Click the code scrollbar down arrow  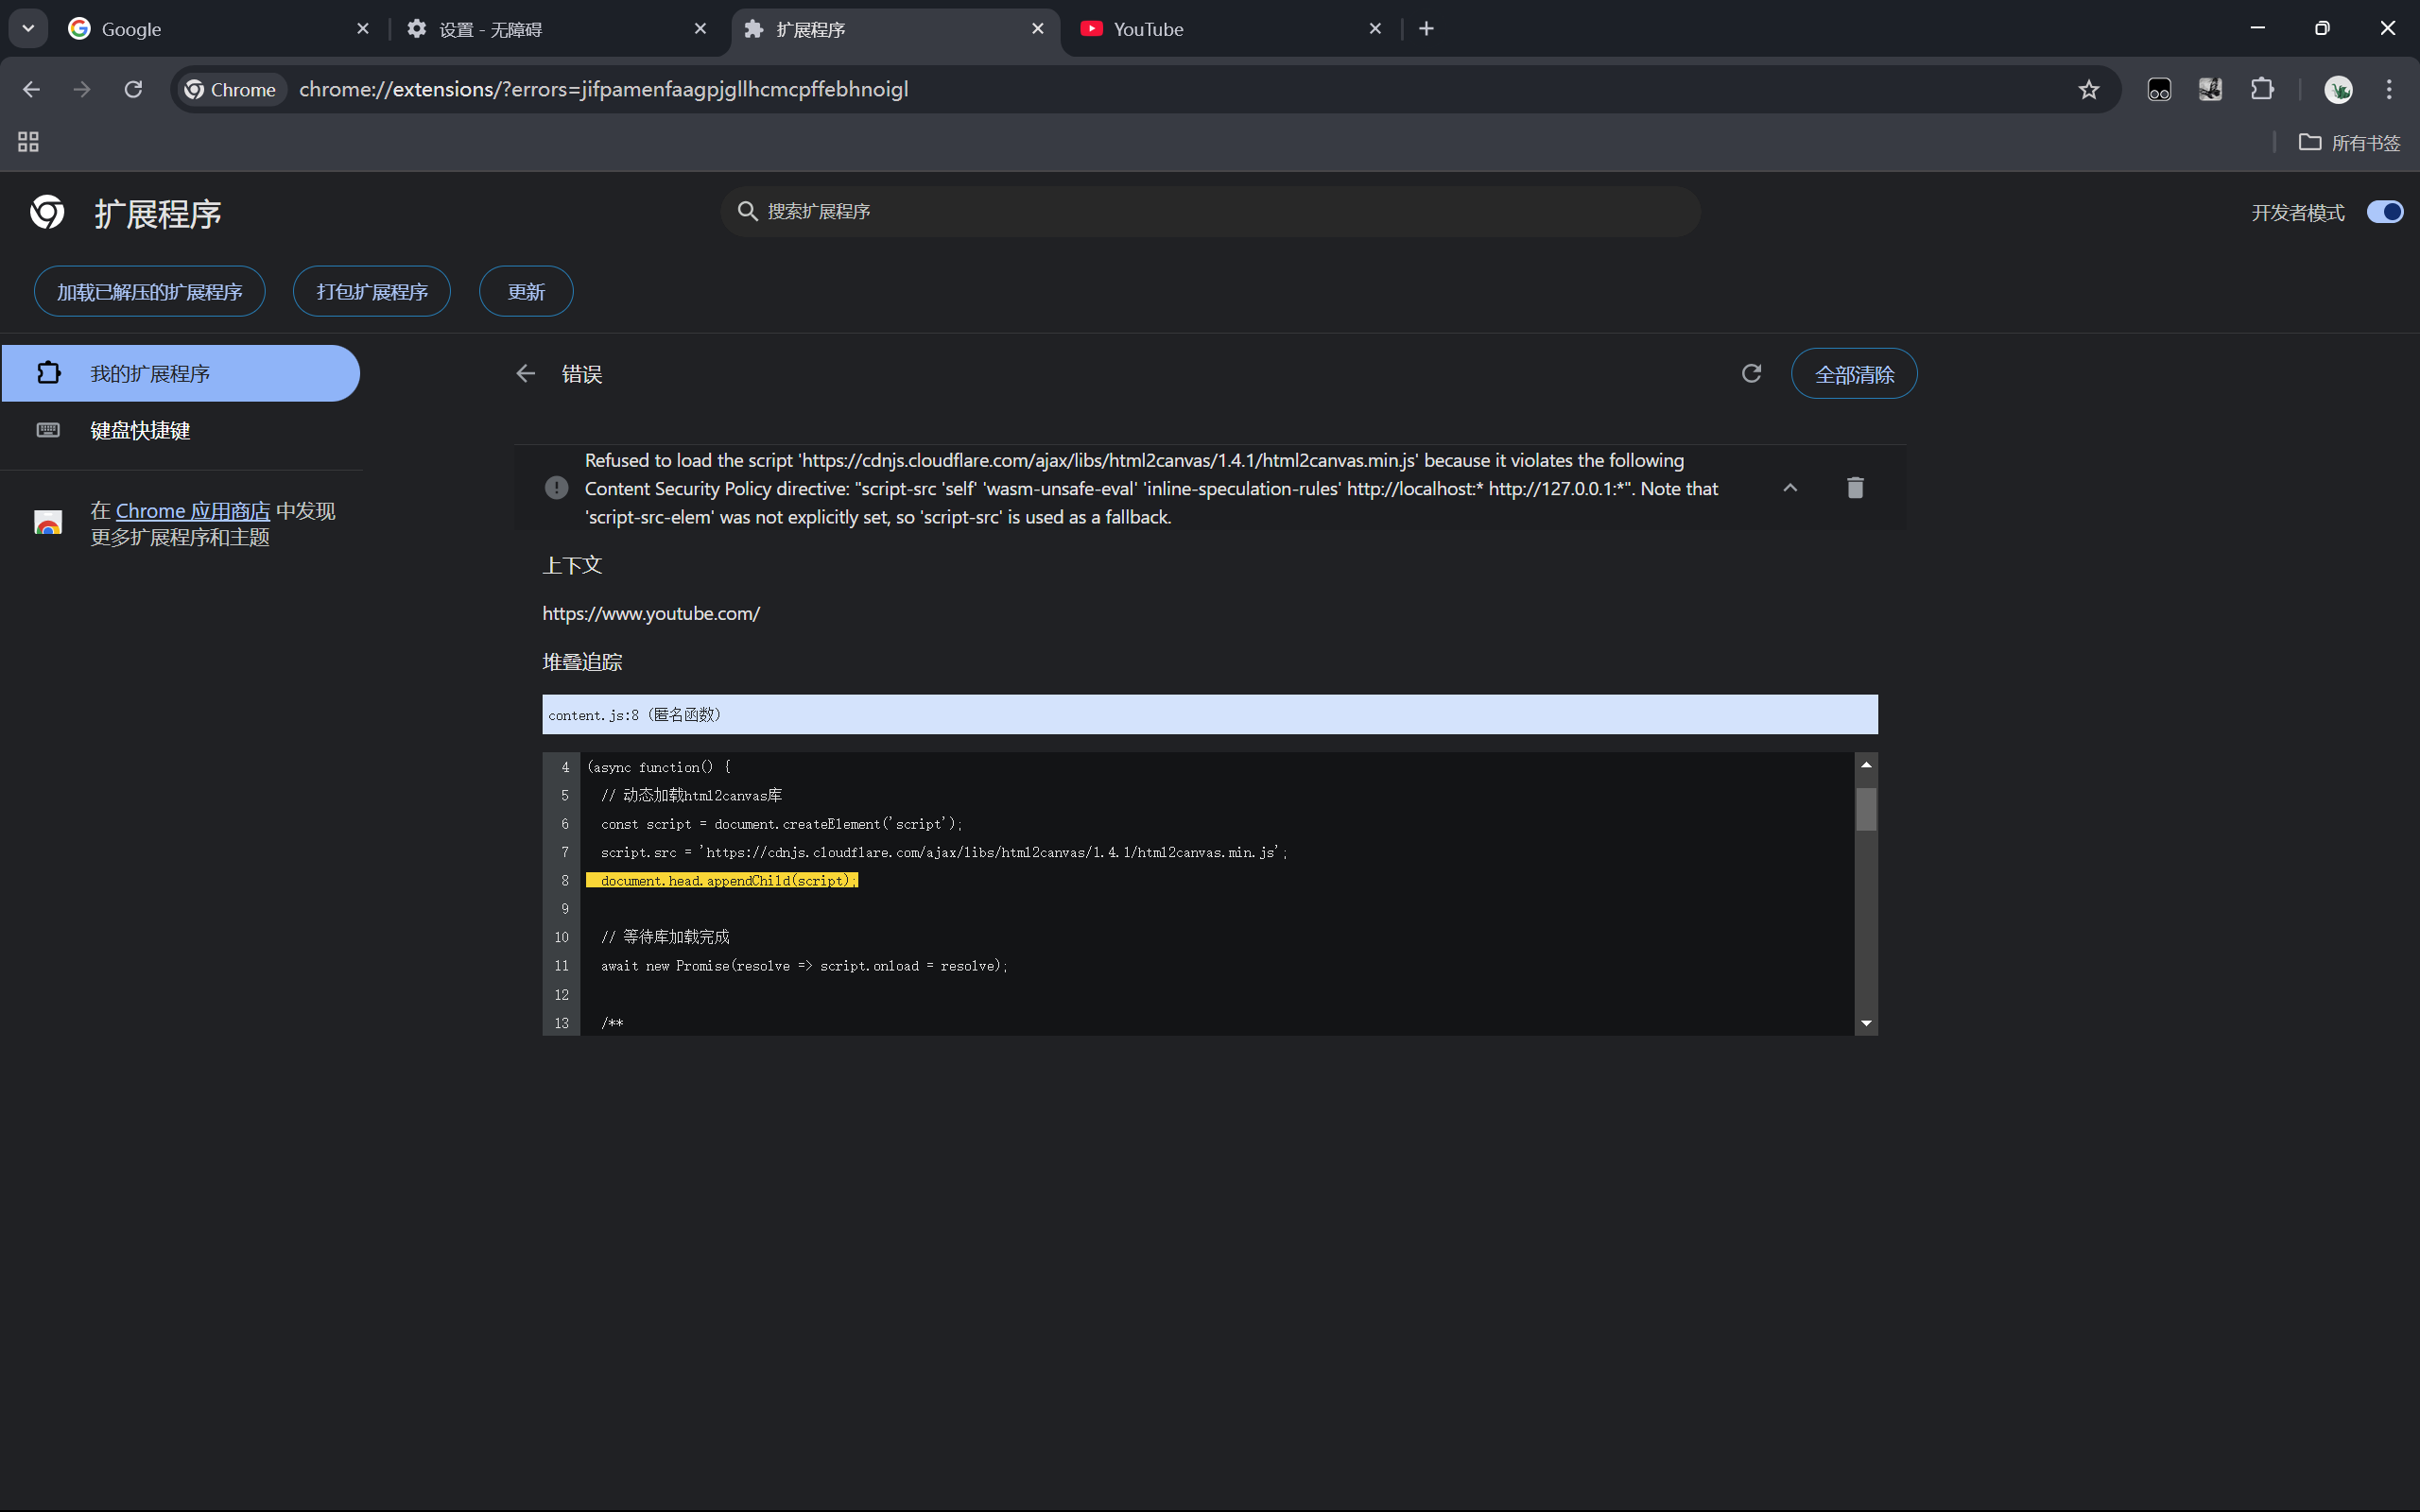click(1866, 1023)
